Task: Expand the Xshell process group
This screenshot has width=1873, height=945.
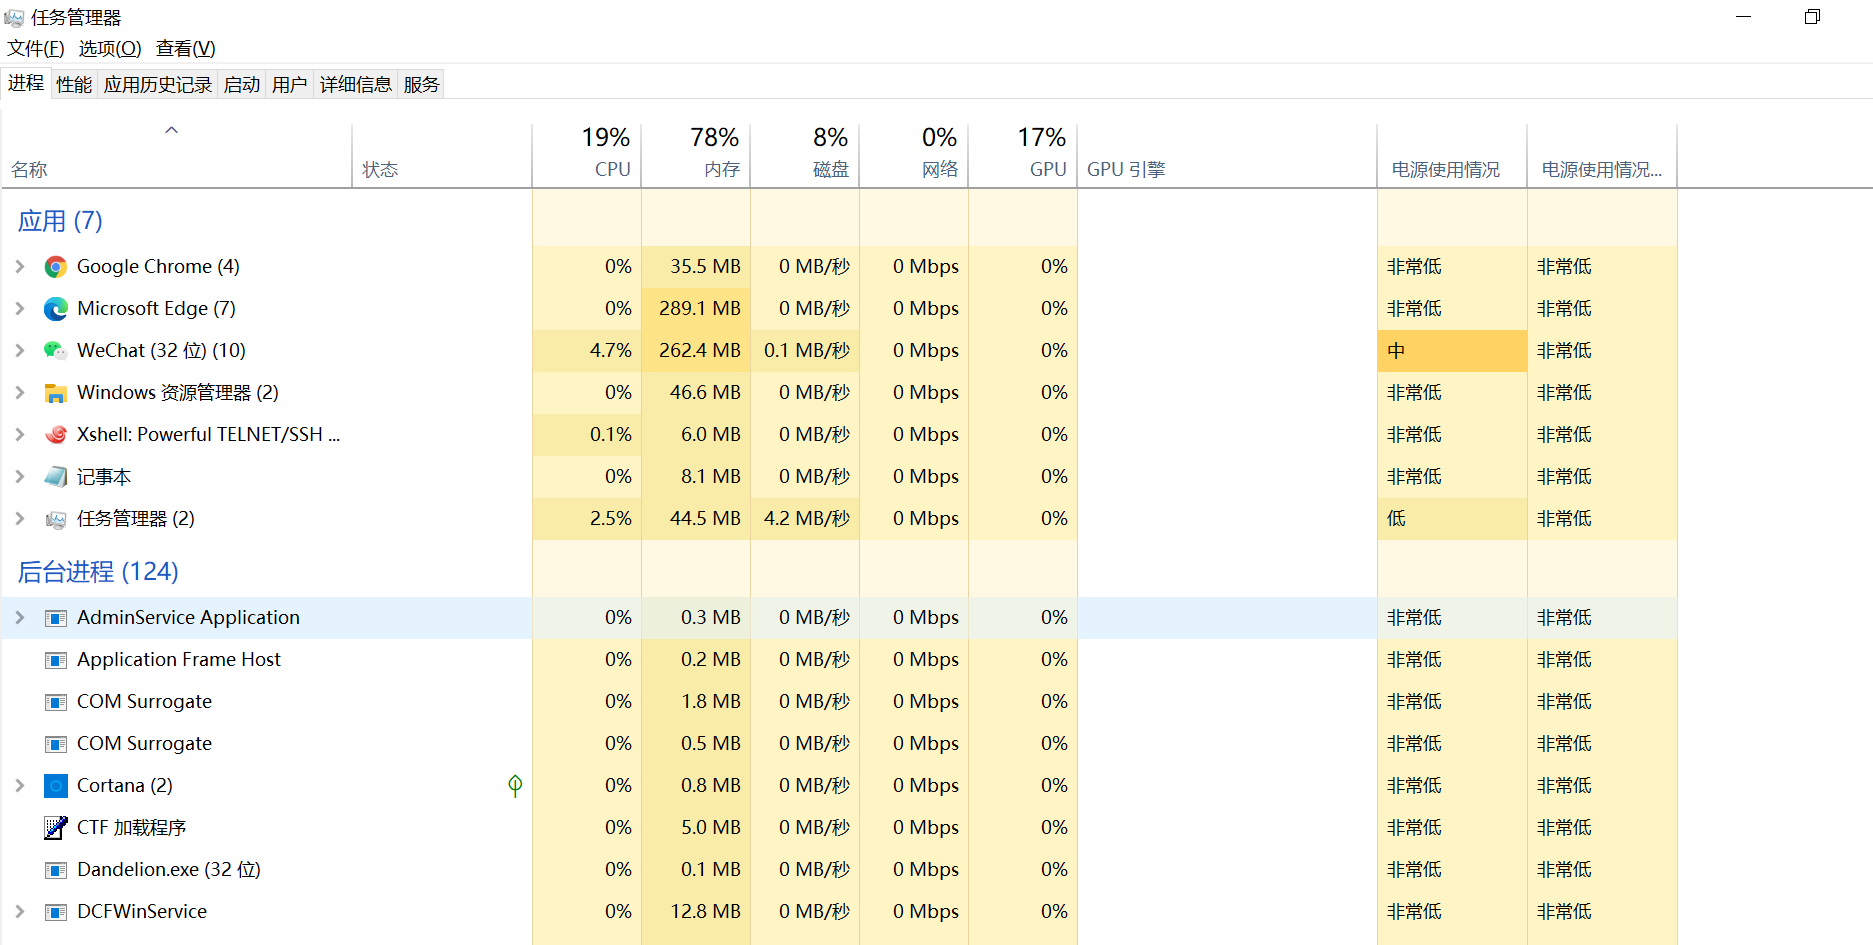Action: coord(20,435)
